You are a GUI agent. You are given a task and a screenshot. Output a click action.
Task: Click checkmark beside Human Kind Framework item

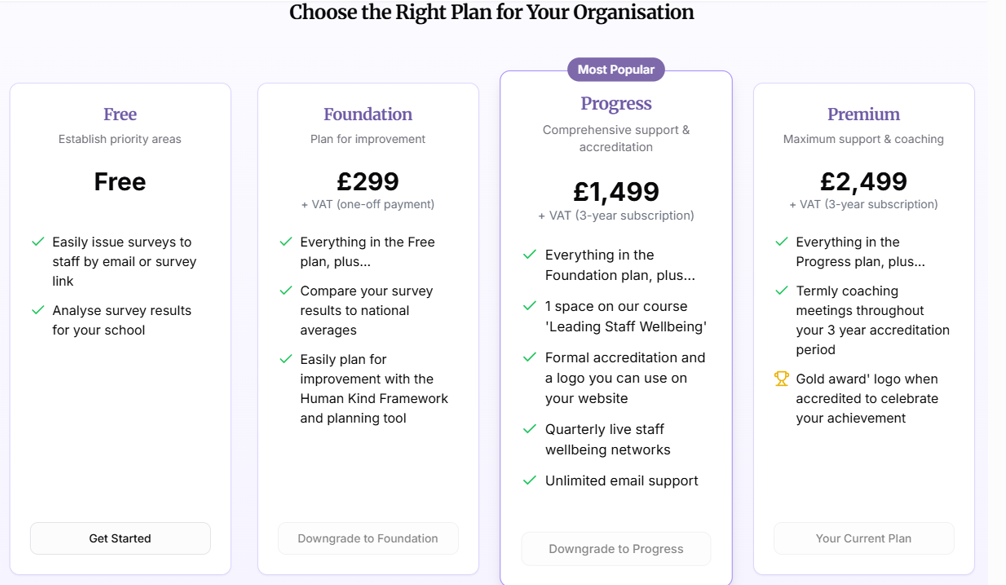pyautogui.click(x=286, y=359)
